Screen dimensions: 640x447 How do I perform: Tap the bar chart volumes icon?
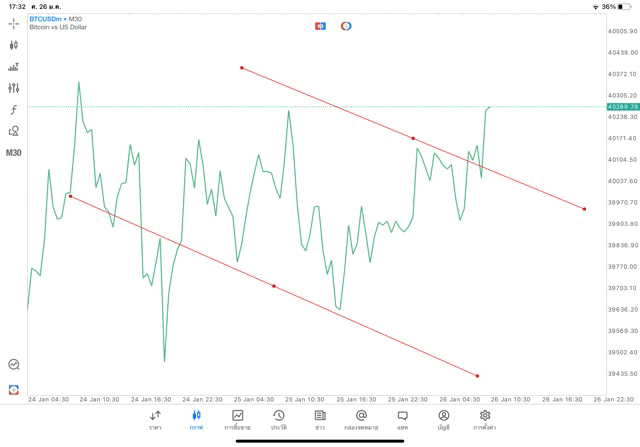point(14,67)
